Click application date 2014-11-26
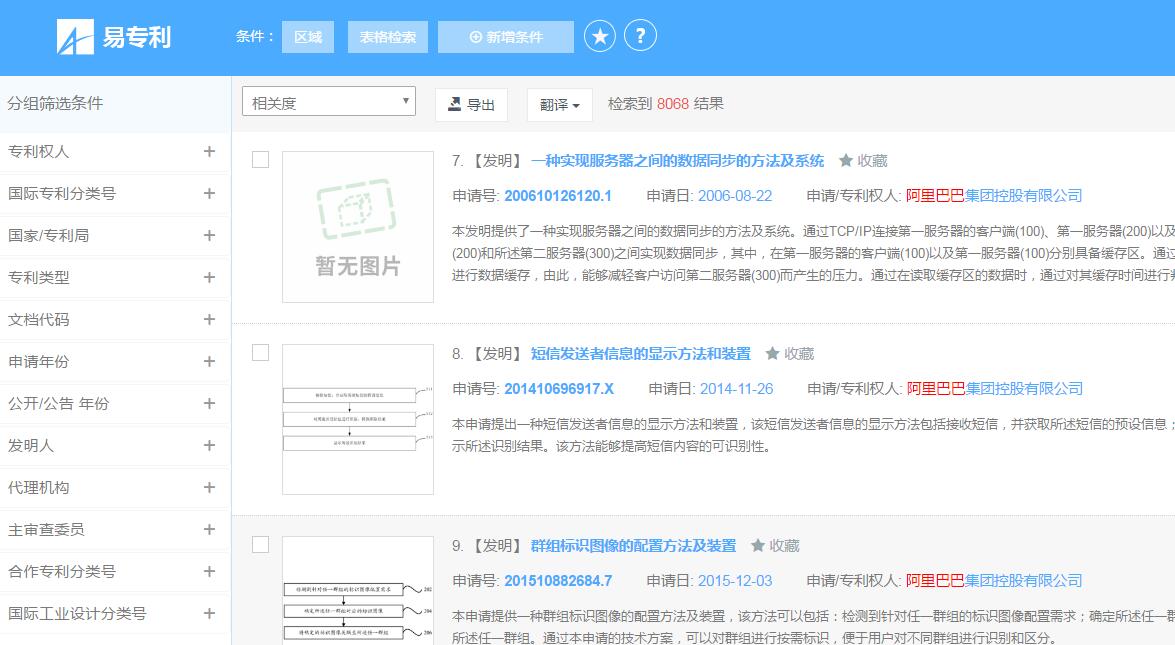Viewport: 1175px width, 645px height. pyautogui.click(x=737, y=389)
